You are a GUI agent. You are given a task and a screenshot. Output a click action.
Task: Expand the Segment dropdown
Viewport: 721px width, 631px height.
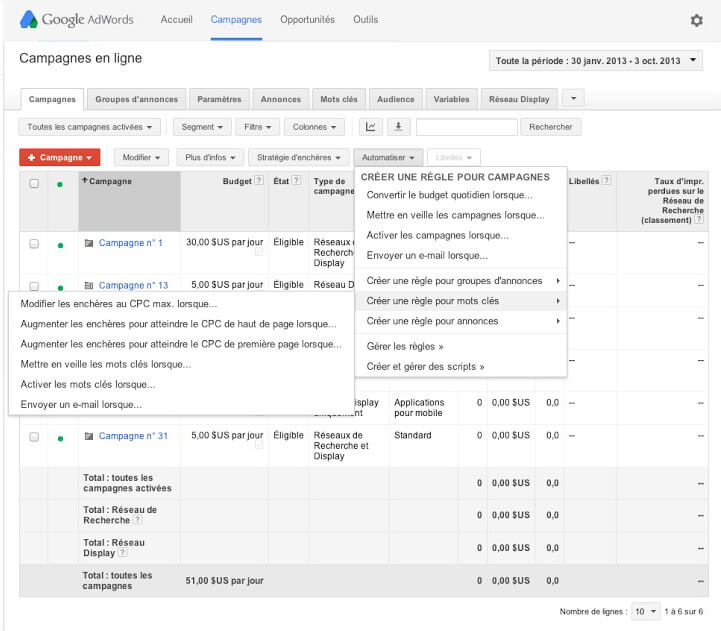pos(202,127)
